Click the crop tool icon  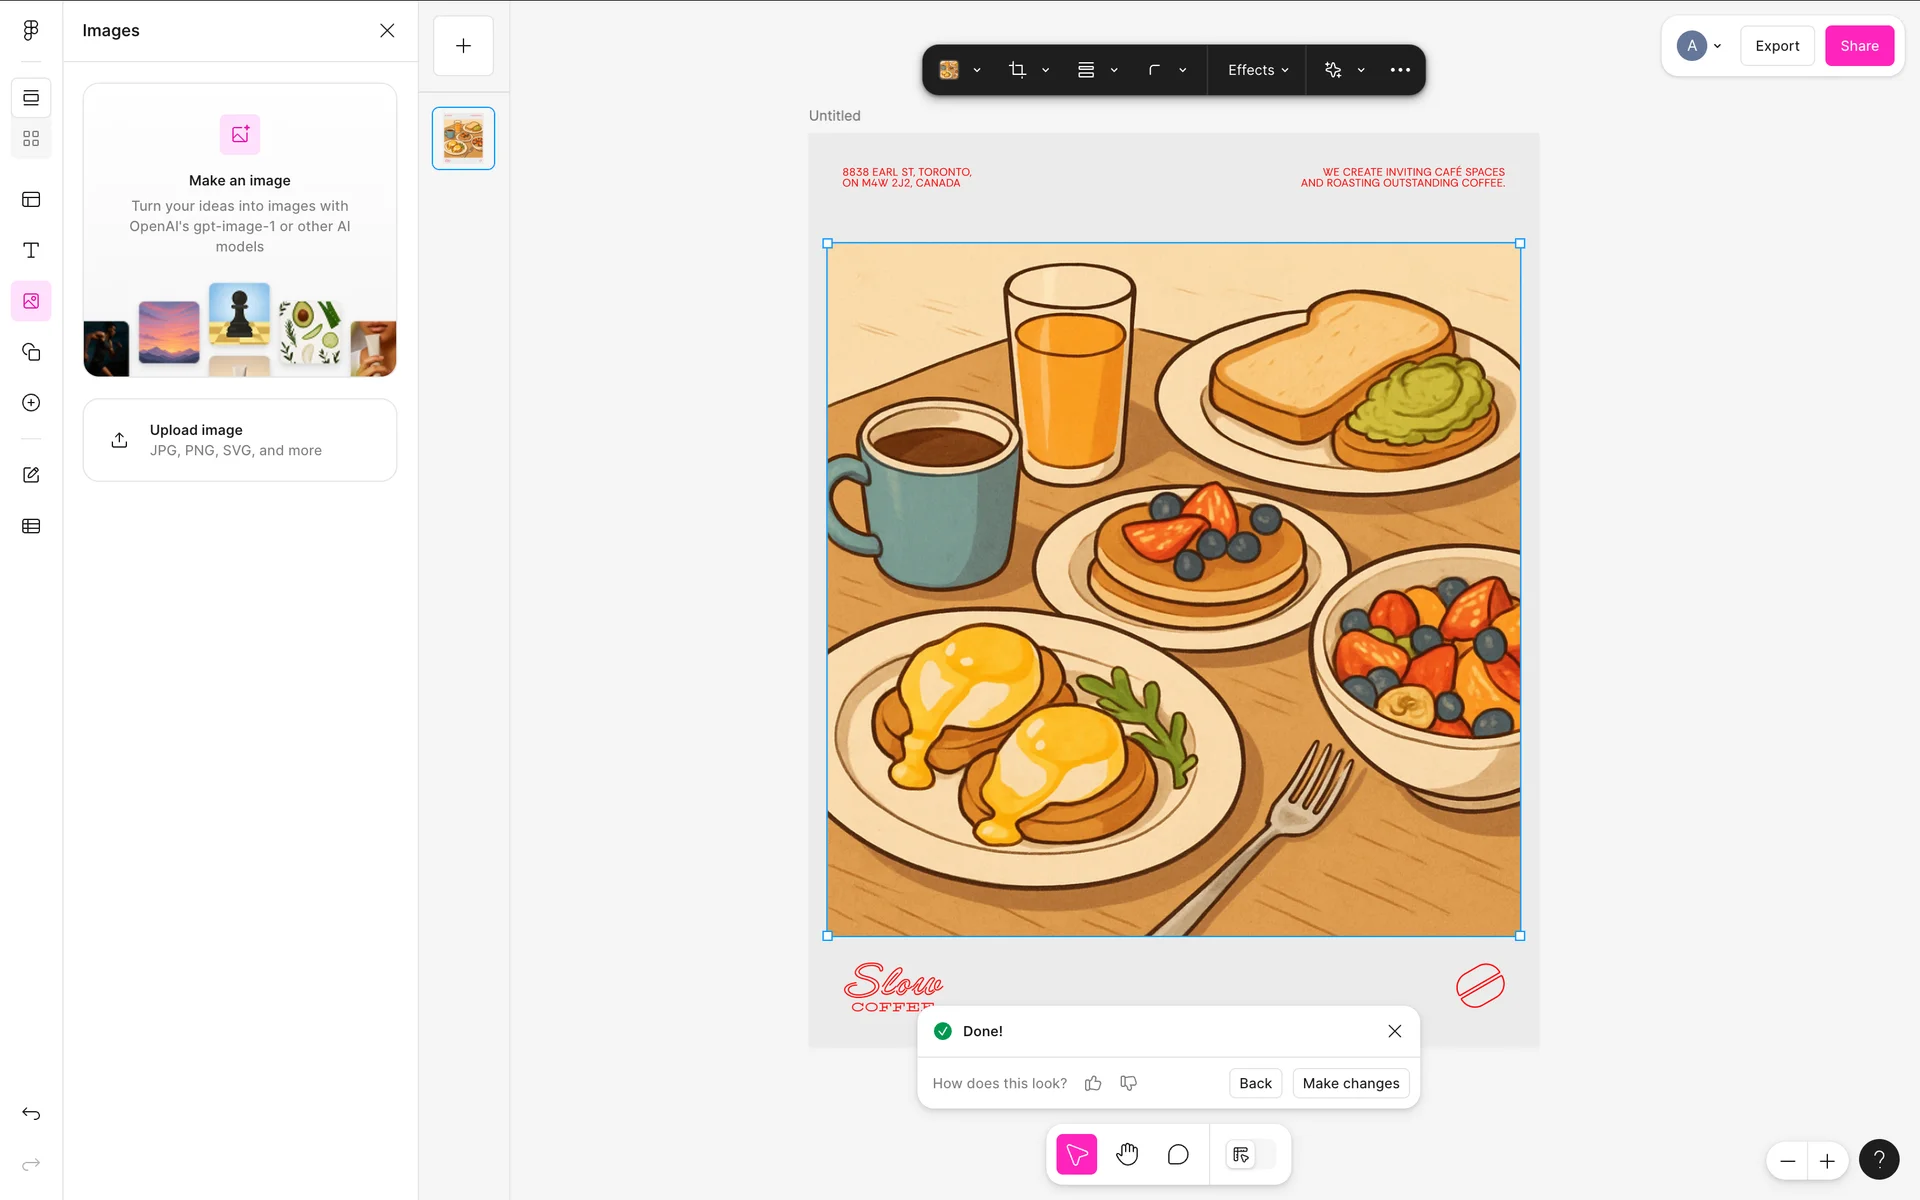tap(1017, 70)
